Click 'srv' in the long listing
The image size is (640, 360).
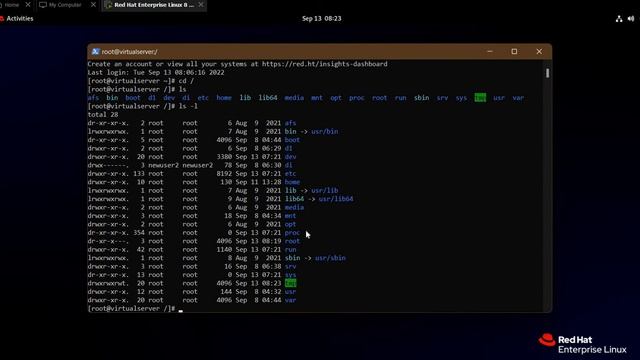point(290,267)
